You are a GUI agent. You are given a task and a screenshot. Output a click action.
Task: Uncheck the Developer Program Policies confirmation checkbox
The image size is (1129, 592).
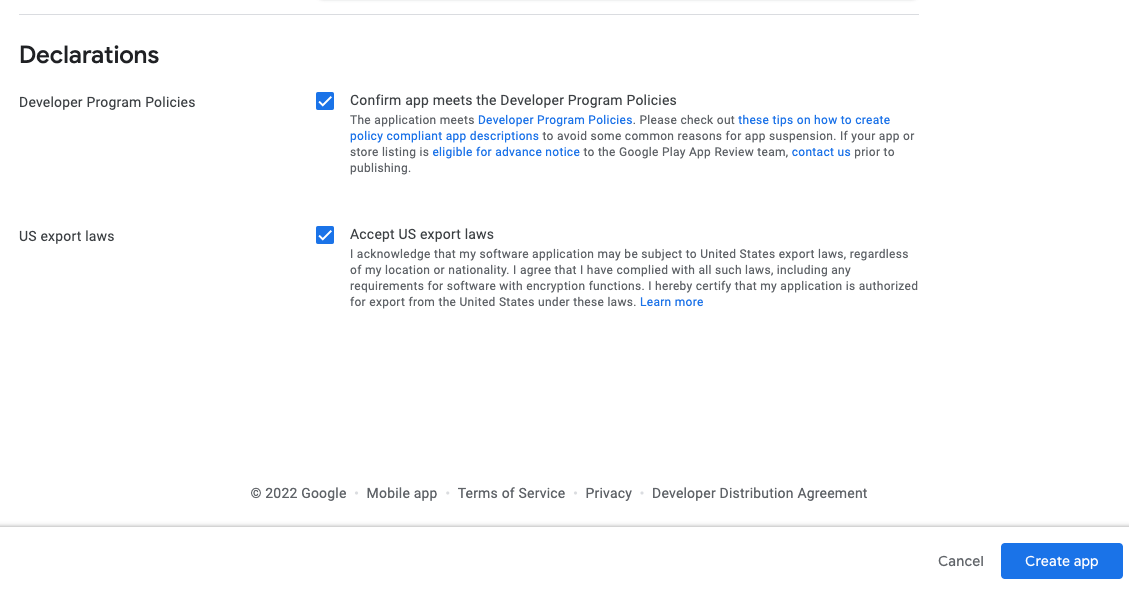(x=325, y=101)
